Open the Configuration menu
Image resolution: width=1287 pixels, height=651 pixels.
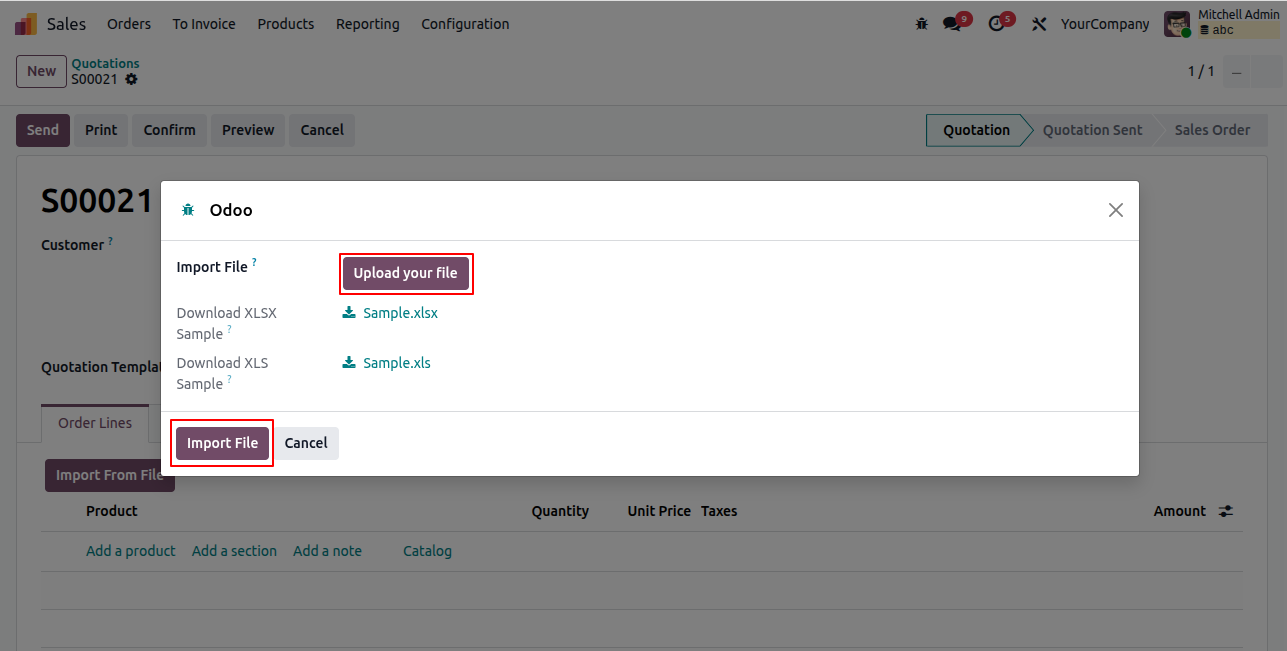click(465, 24)
